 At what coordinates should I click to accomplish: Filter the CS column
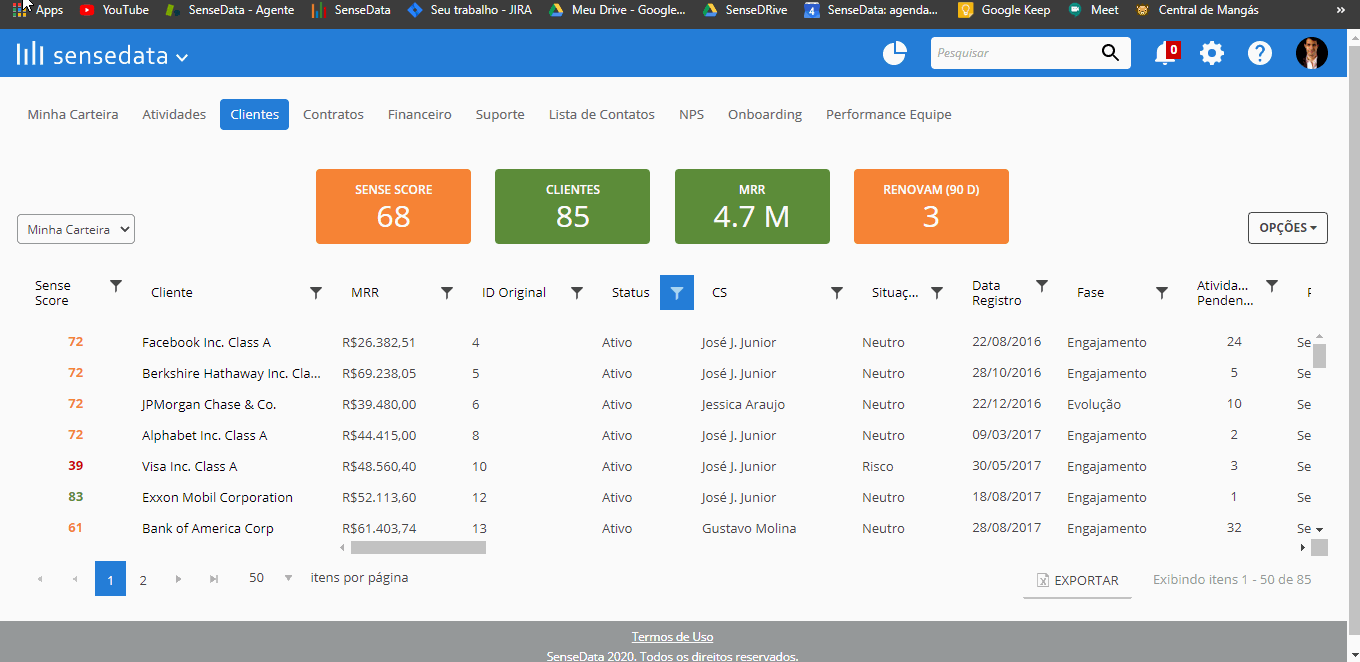[x=837, y=293]
